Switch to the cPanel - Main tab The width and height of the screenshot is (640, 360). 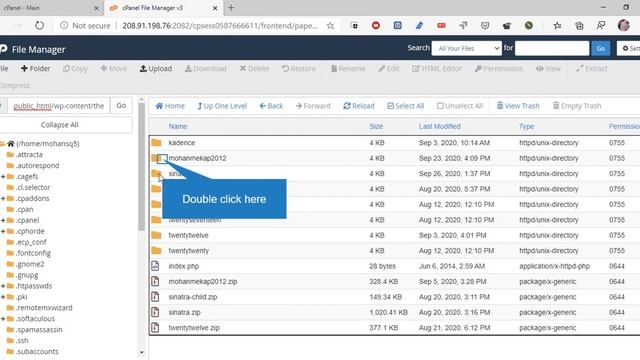pos(48,8)
